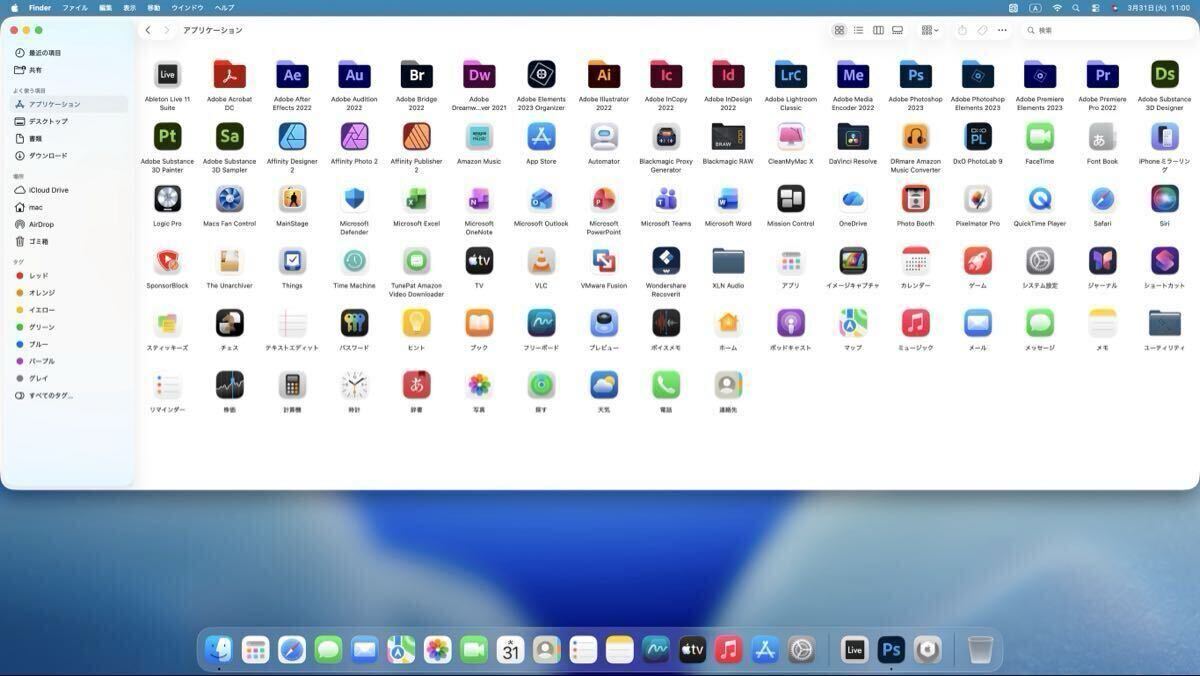Select Macs Fan Control icon
The image size is (1200, 676).
coord(230,199)
